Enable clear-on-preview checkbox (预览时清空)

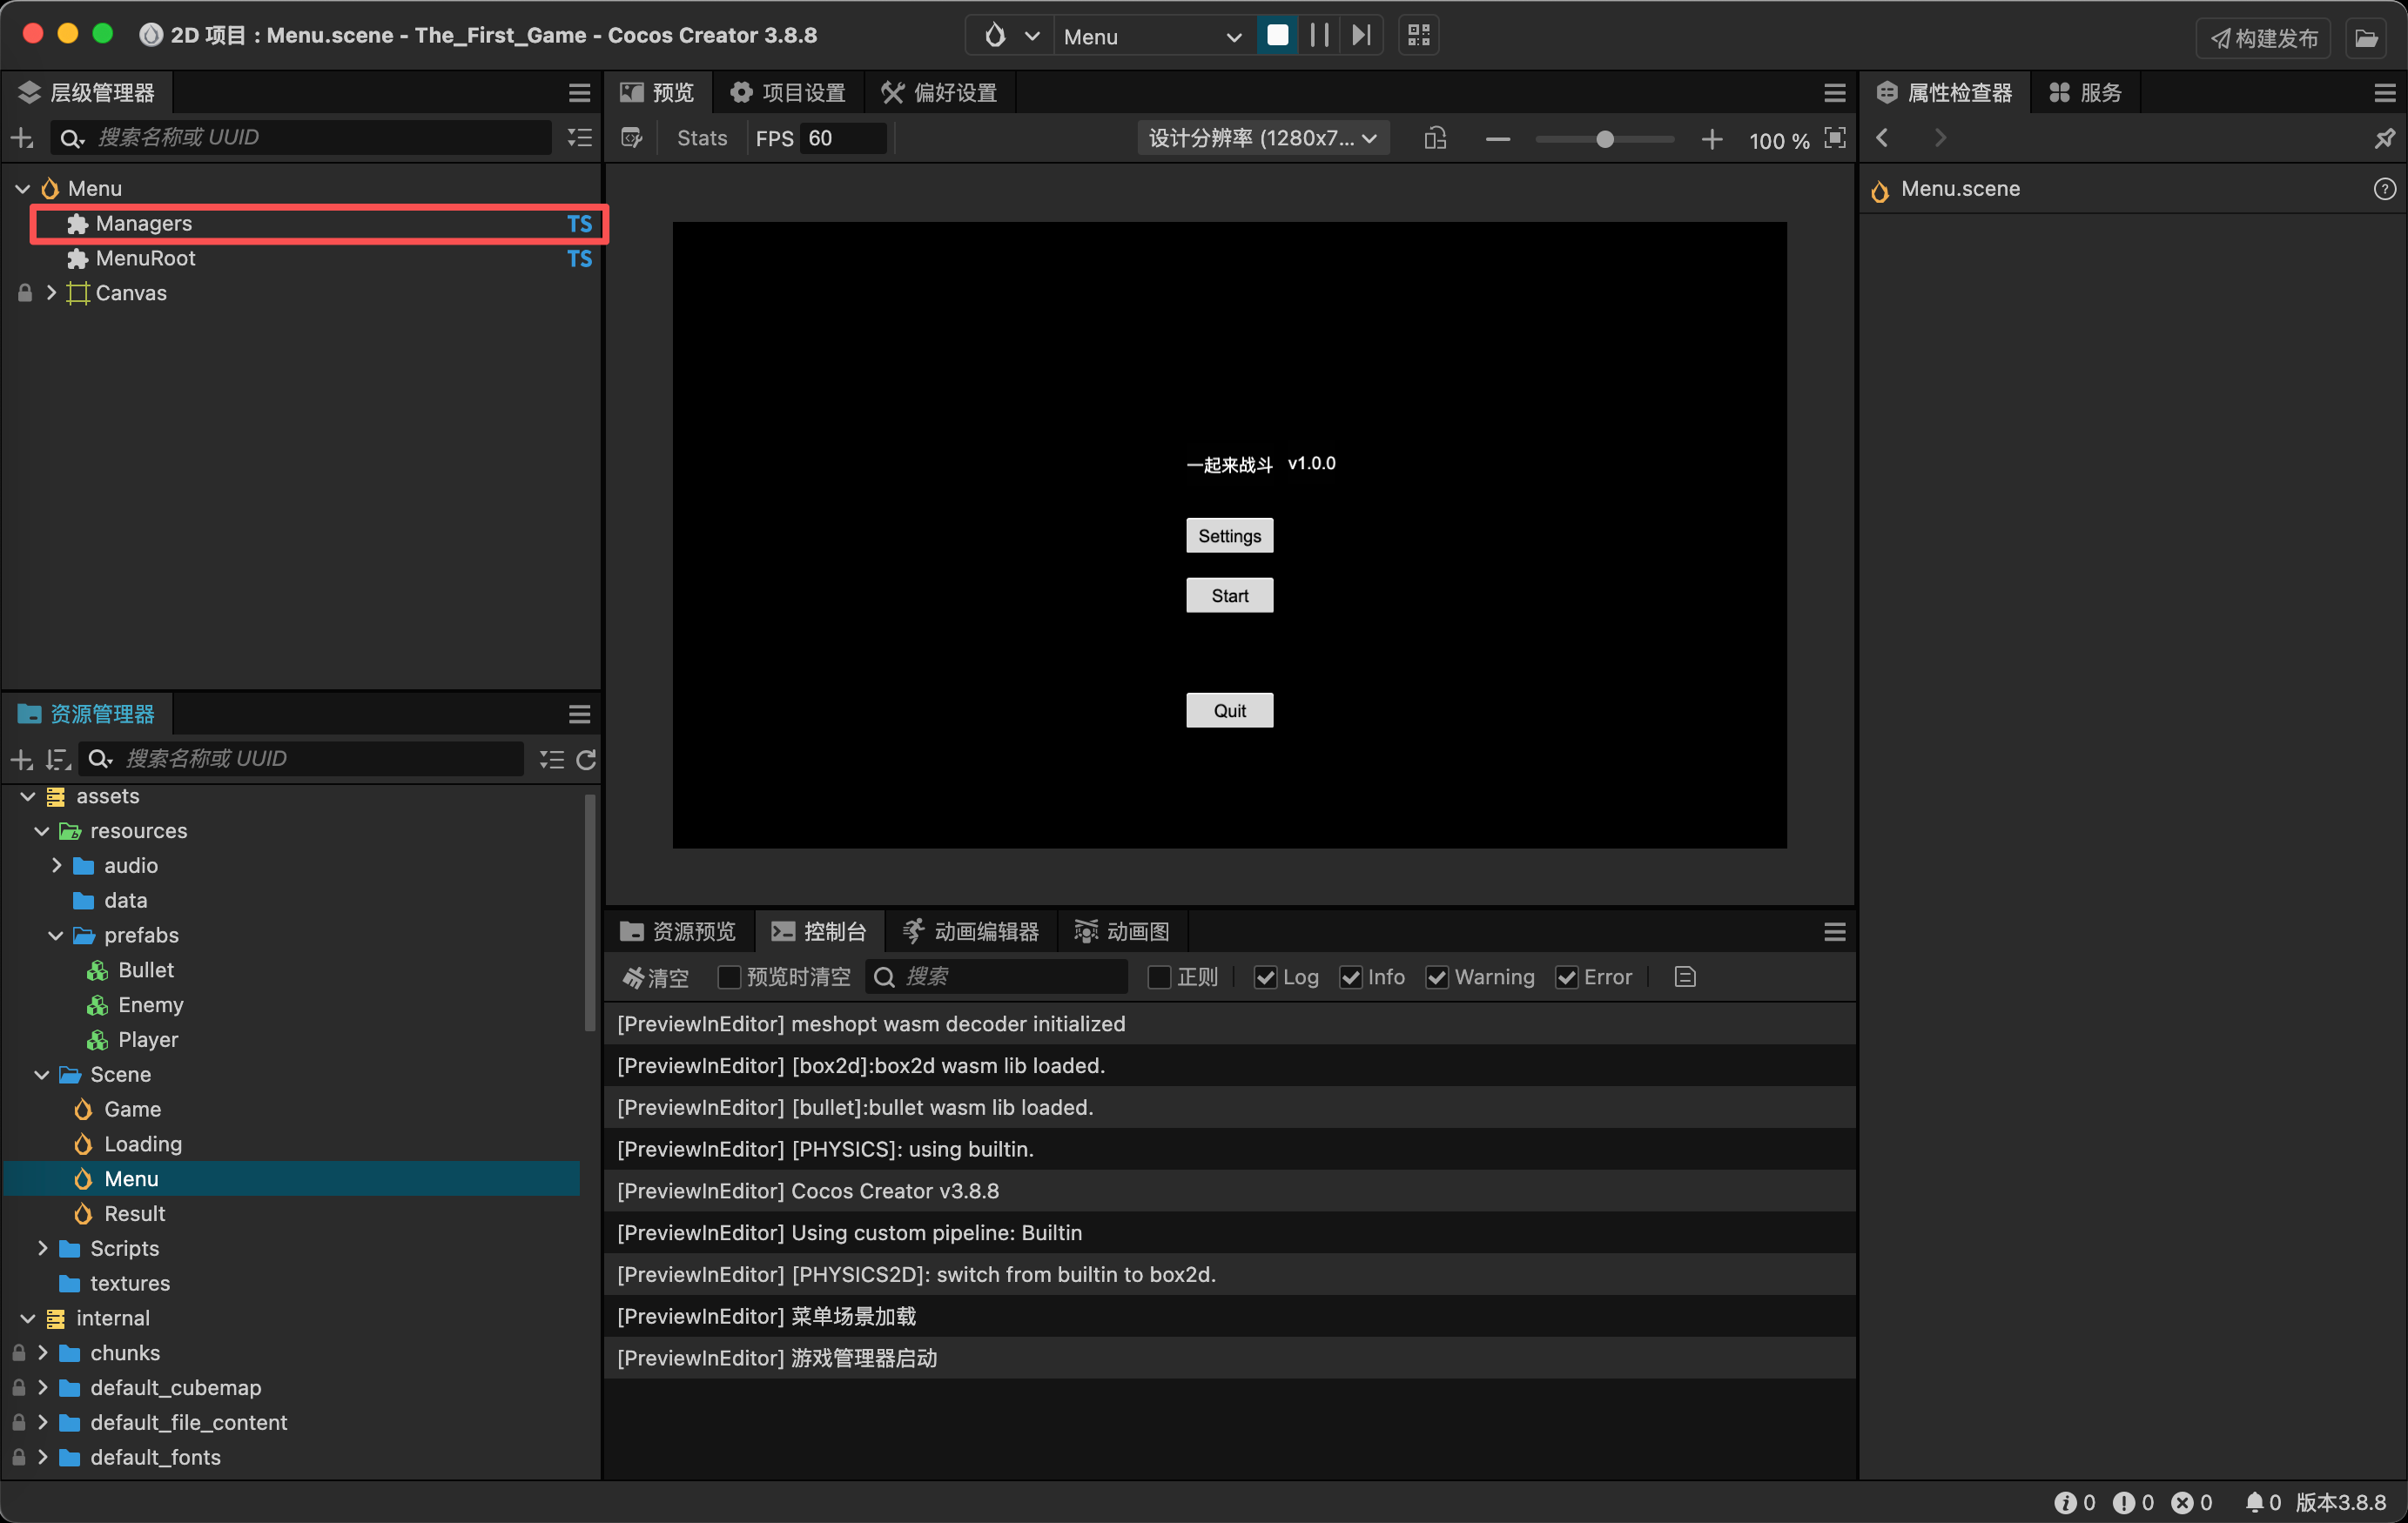click(729, 977)
